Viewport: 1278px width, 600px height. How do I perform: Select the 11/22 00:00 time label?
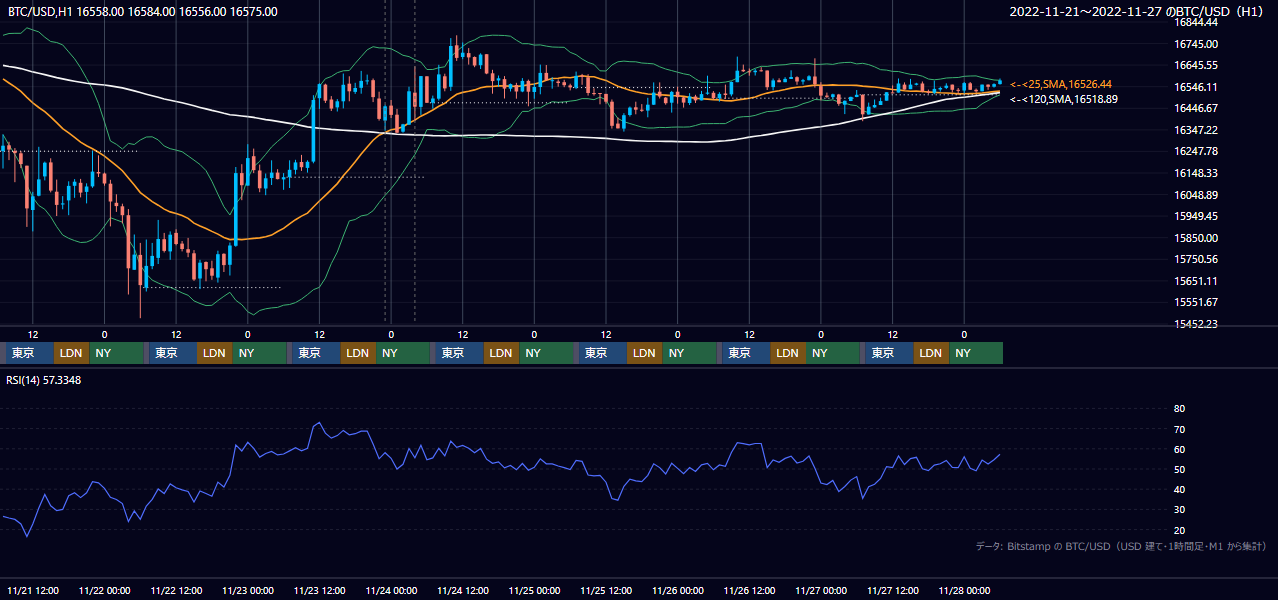click(x=105, y=590)
